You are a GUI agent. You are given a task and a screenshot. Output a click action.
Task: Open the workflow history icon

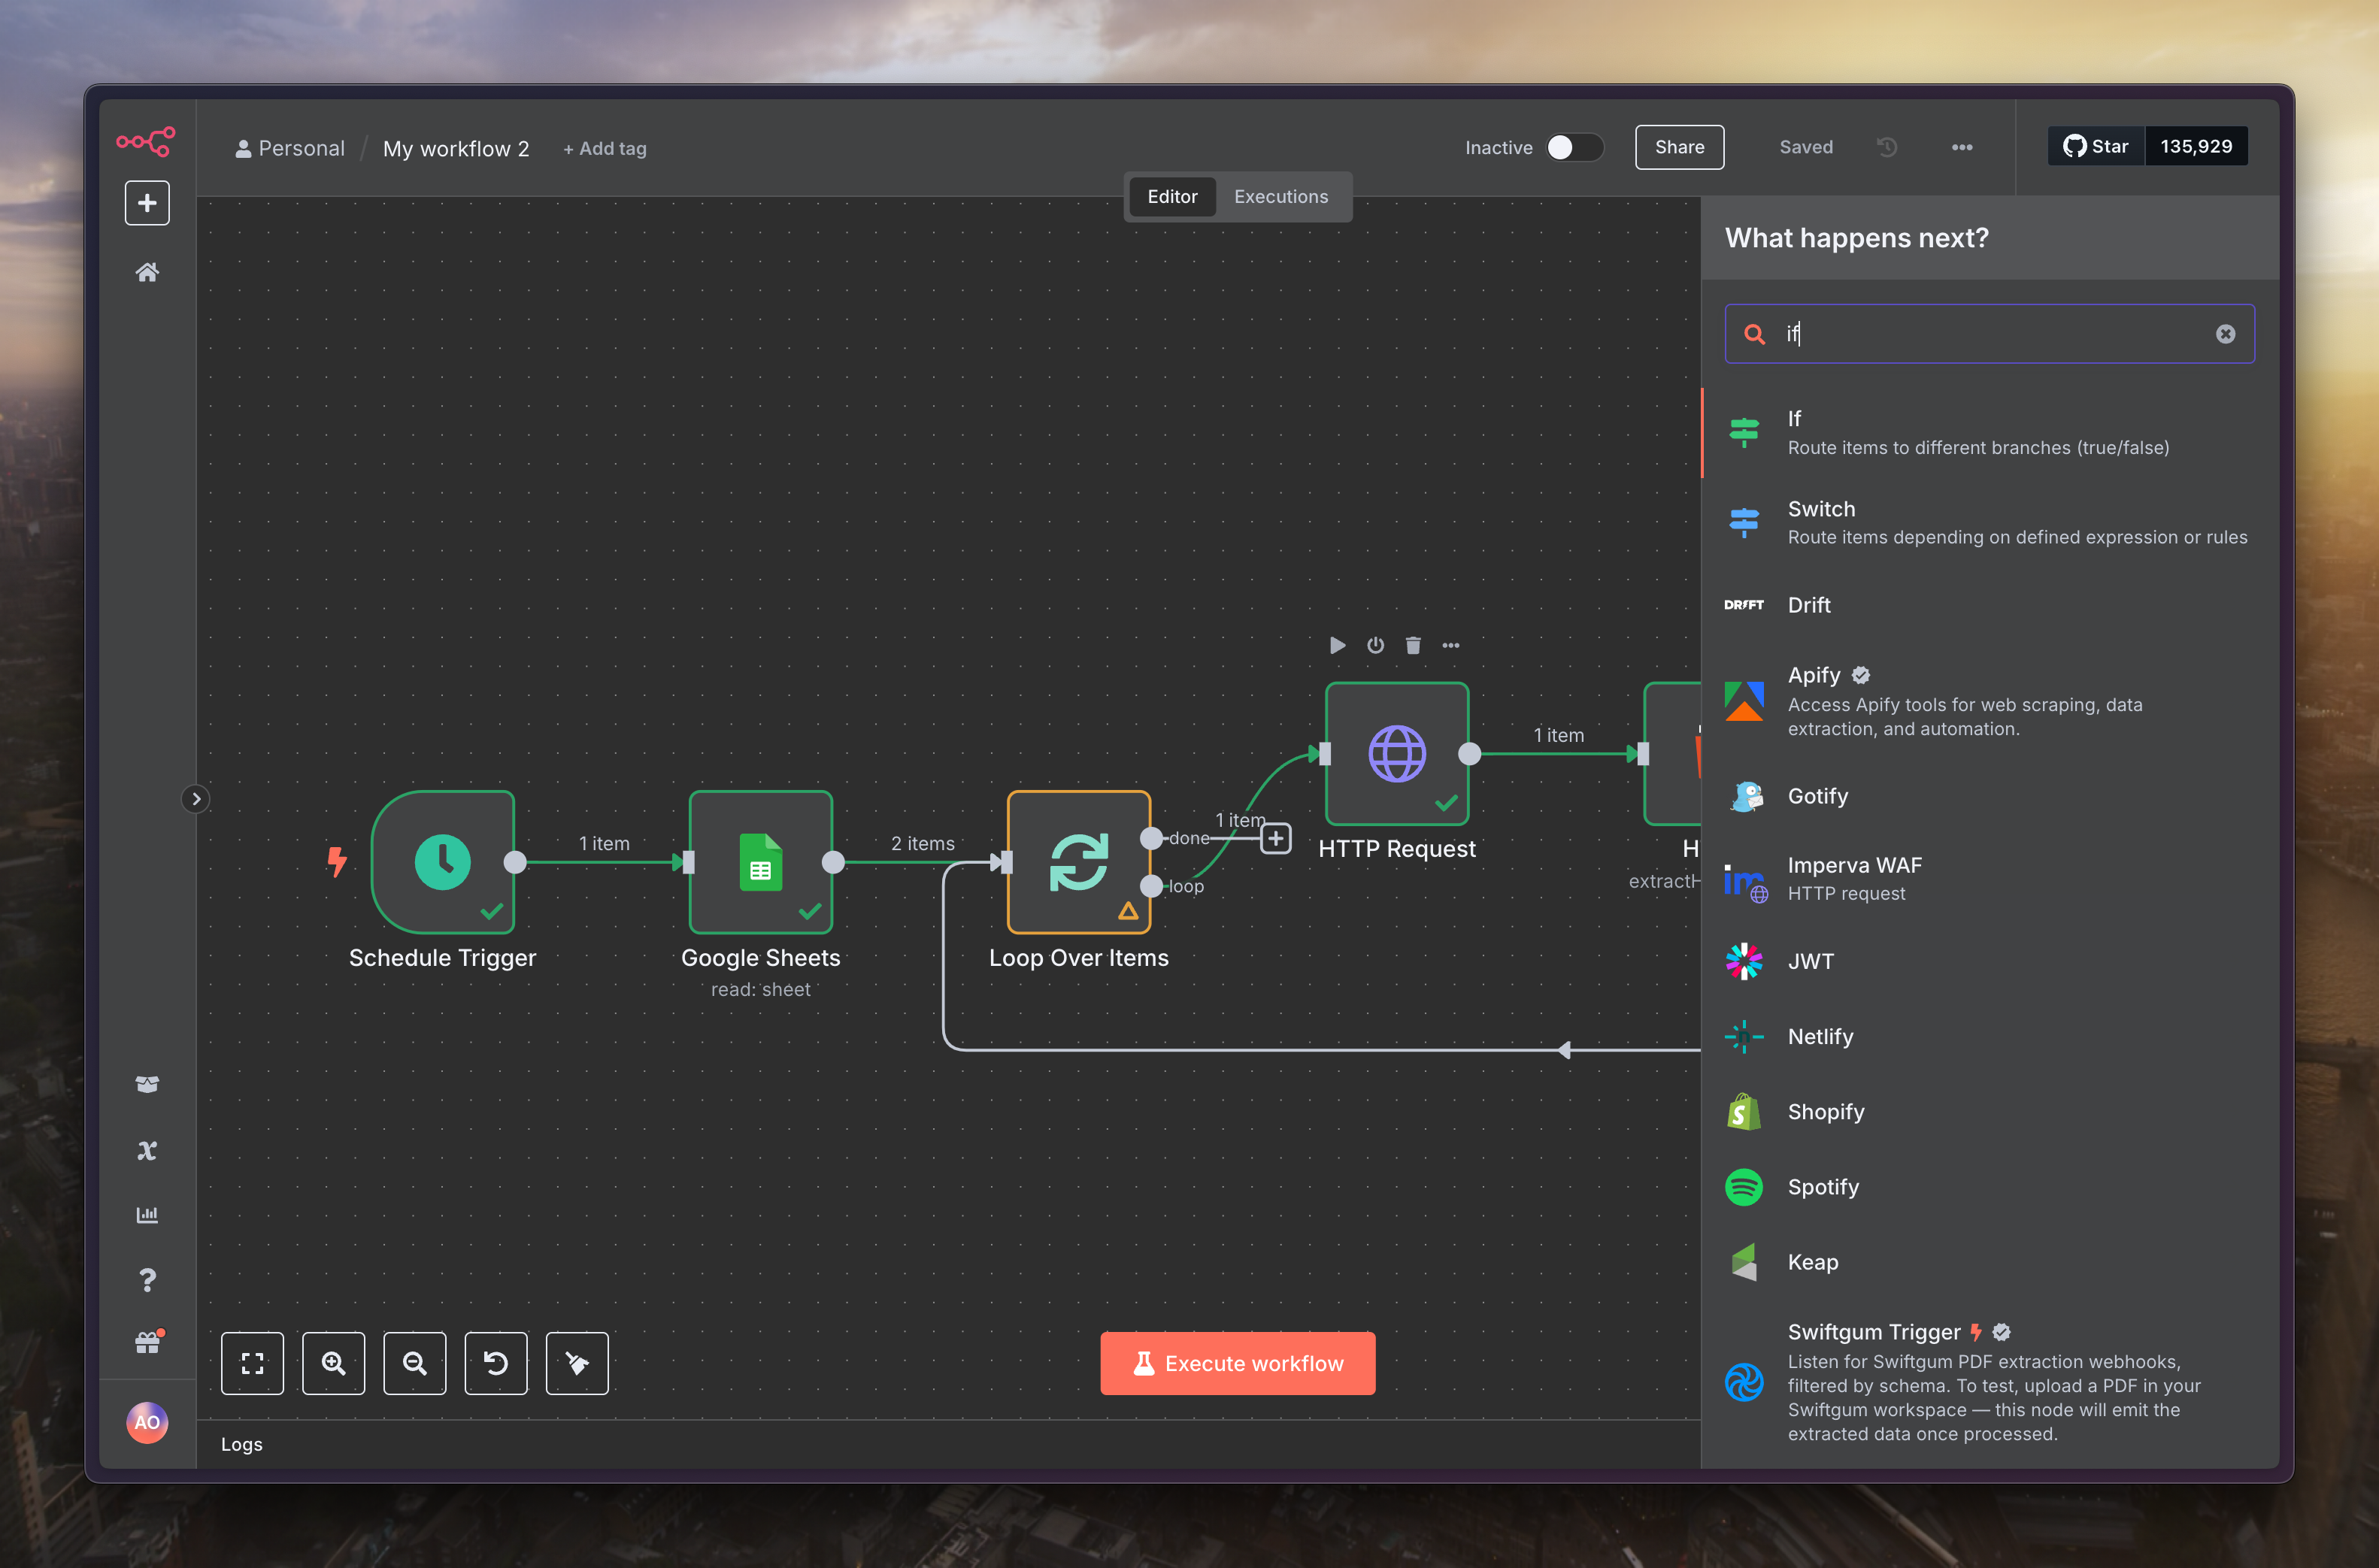(x=1887, y=147)
